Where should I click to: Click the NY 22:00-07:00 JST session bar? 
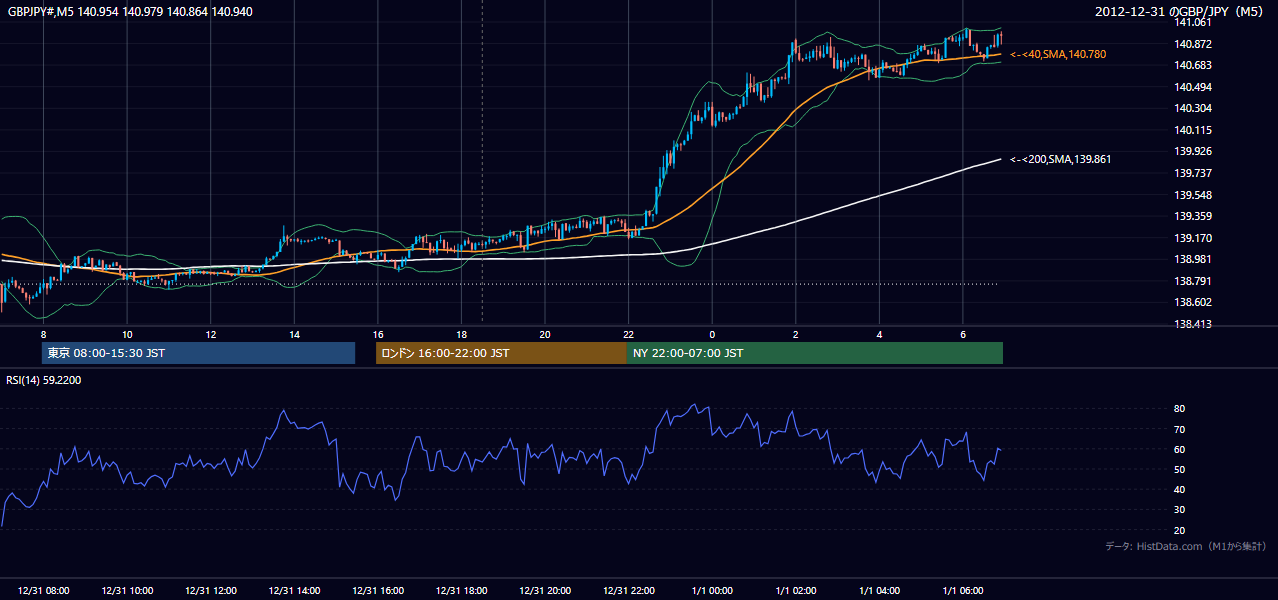tap(815, 353)
